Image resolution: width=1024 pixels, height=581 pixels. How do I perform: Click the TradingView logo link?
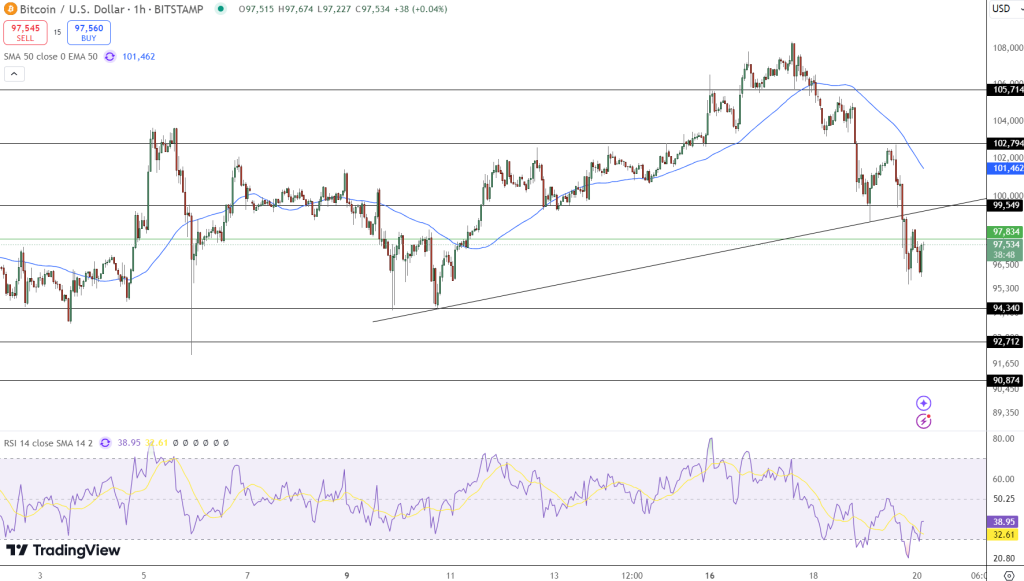click(63, 550)
